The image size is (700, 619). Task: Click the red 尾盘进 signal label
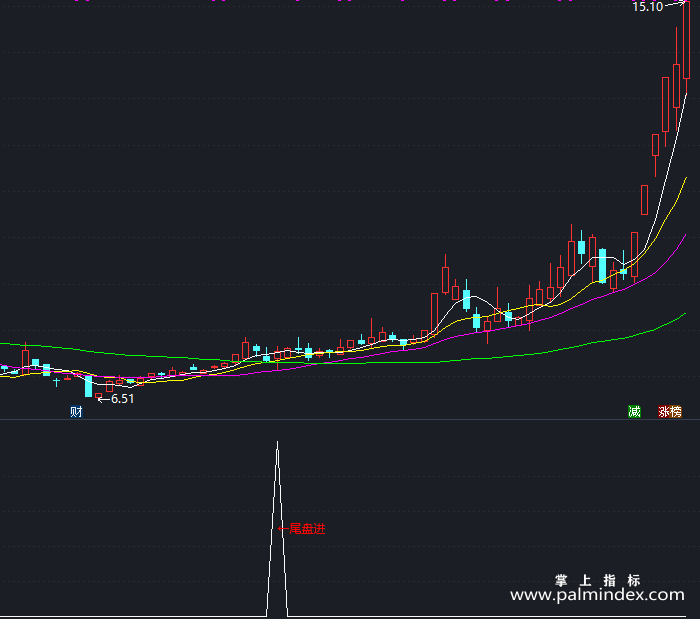tap(307, 529)
